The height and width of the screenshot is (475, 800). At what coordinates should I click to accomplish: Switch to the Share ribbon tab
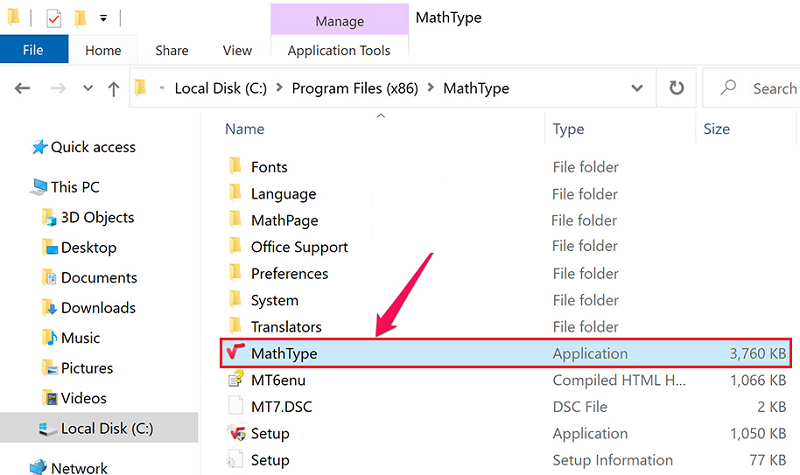pos(172,50)
